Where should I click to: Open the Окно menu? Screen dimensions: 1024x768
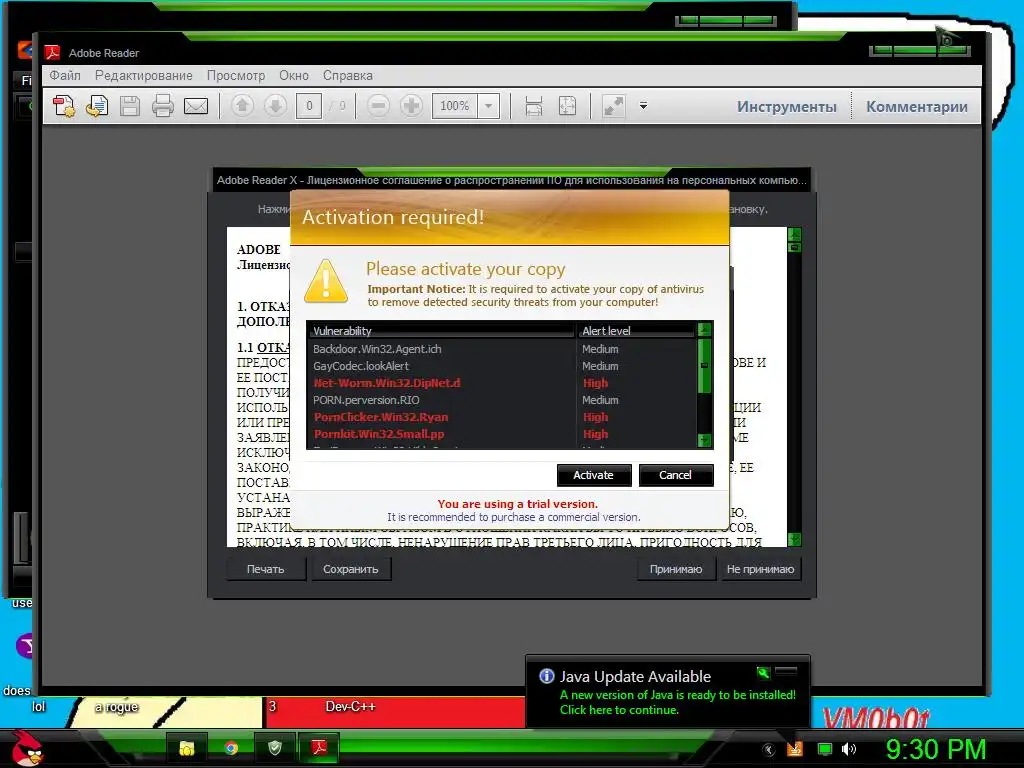pos(294,75)
